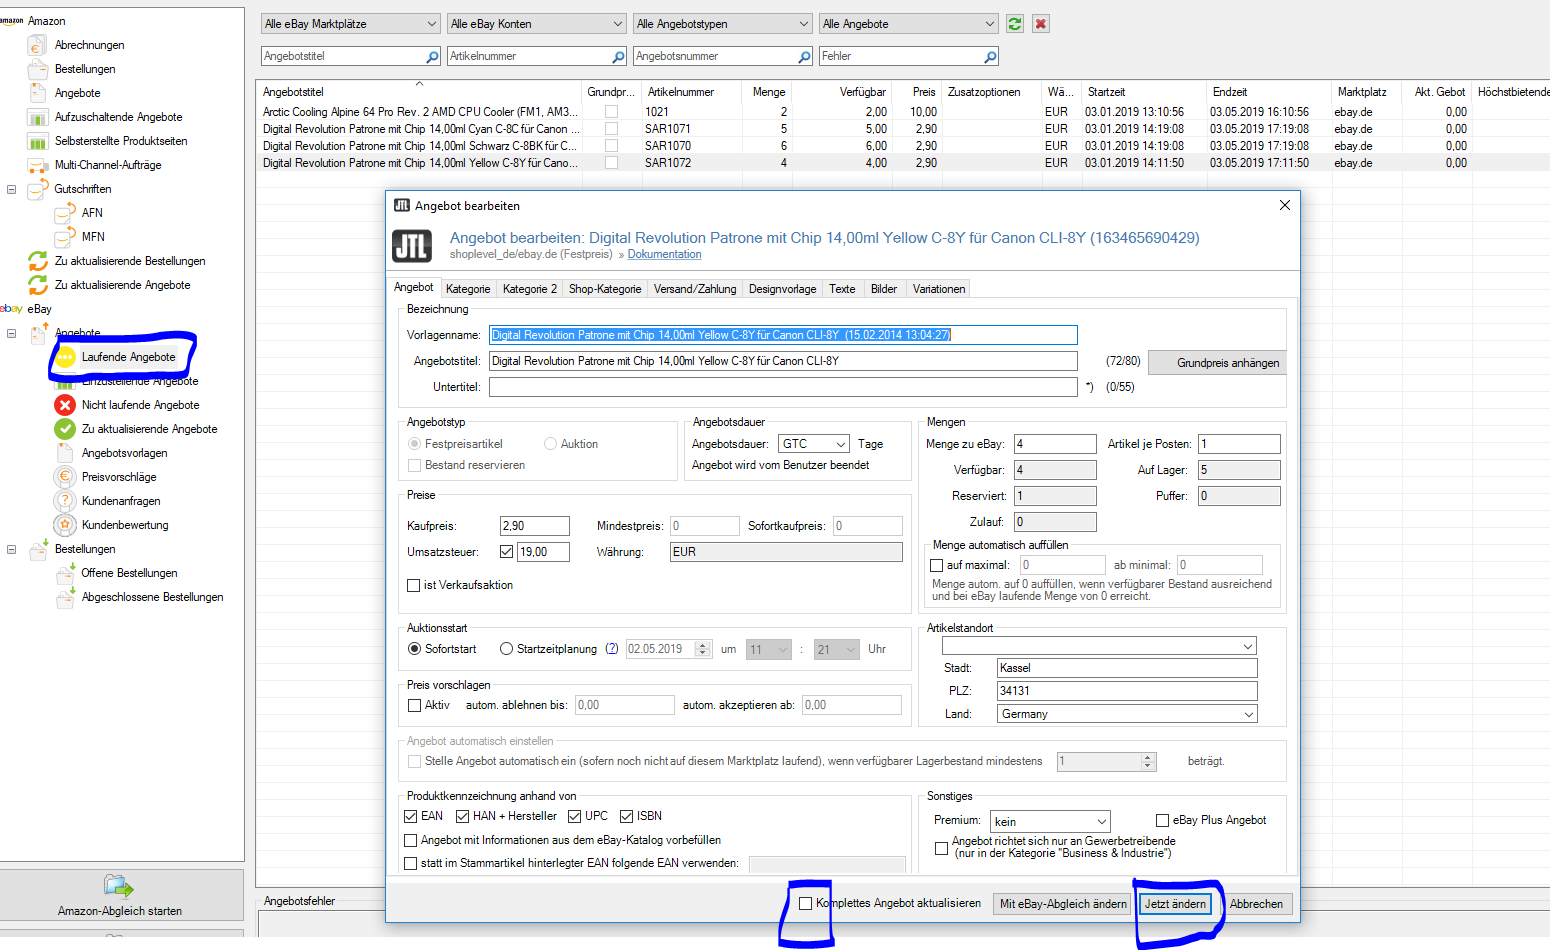The height and width of the screenshot is (950, 1550).
Task: Switch to Bilder tab
Action: click(x=884, y=289)
